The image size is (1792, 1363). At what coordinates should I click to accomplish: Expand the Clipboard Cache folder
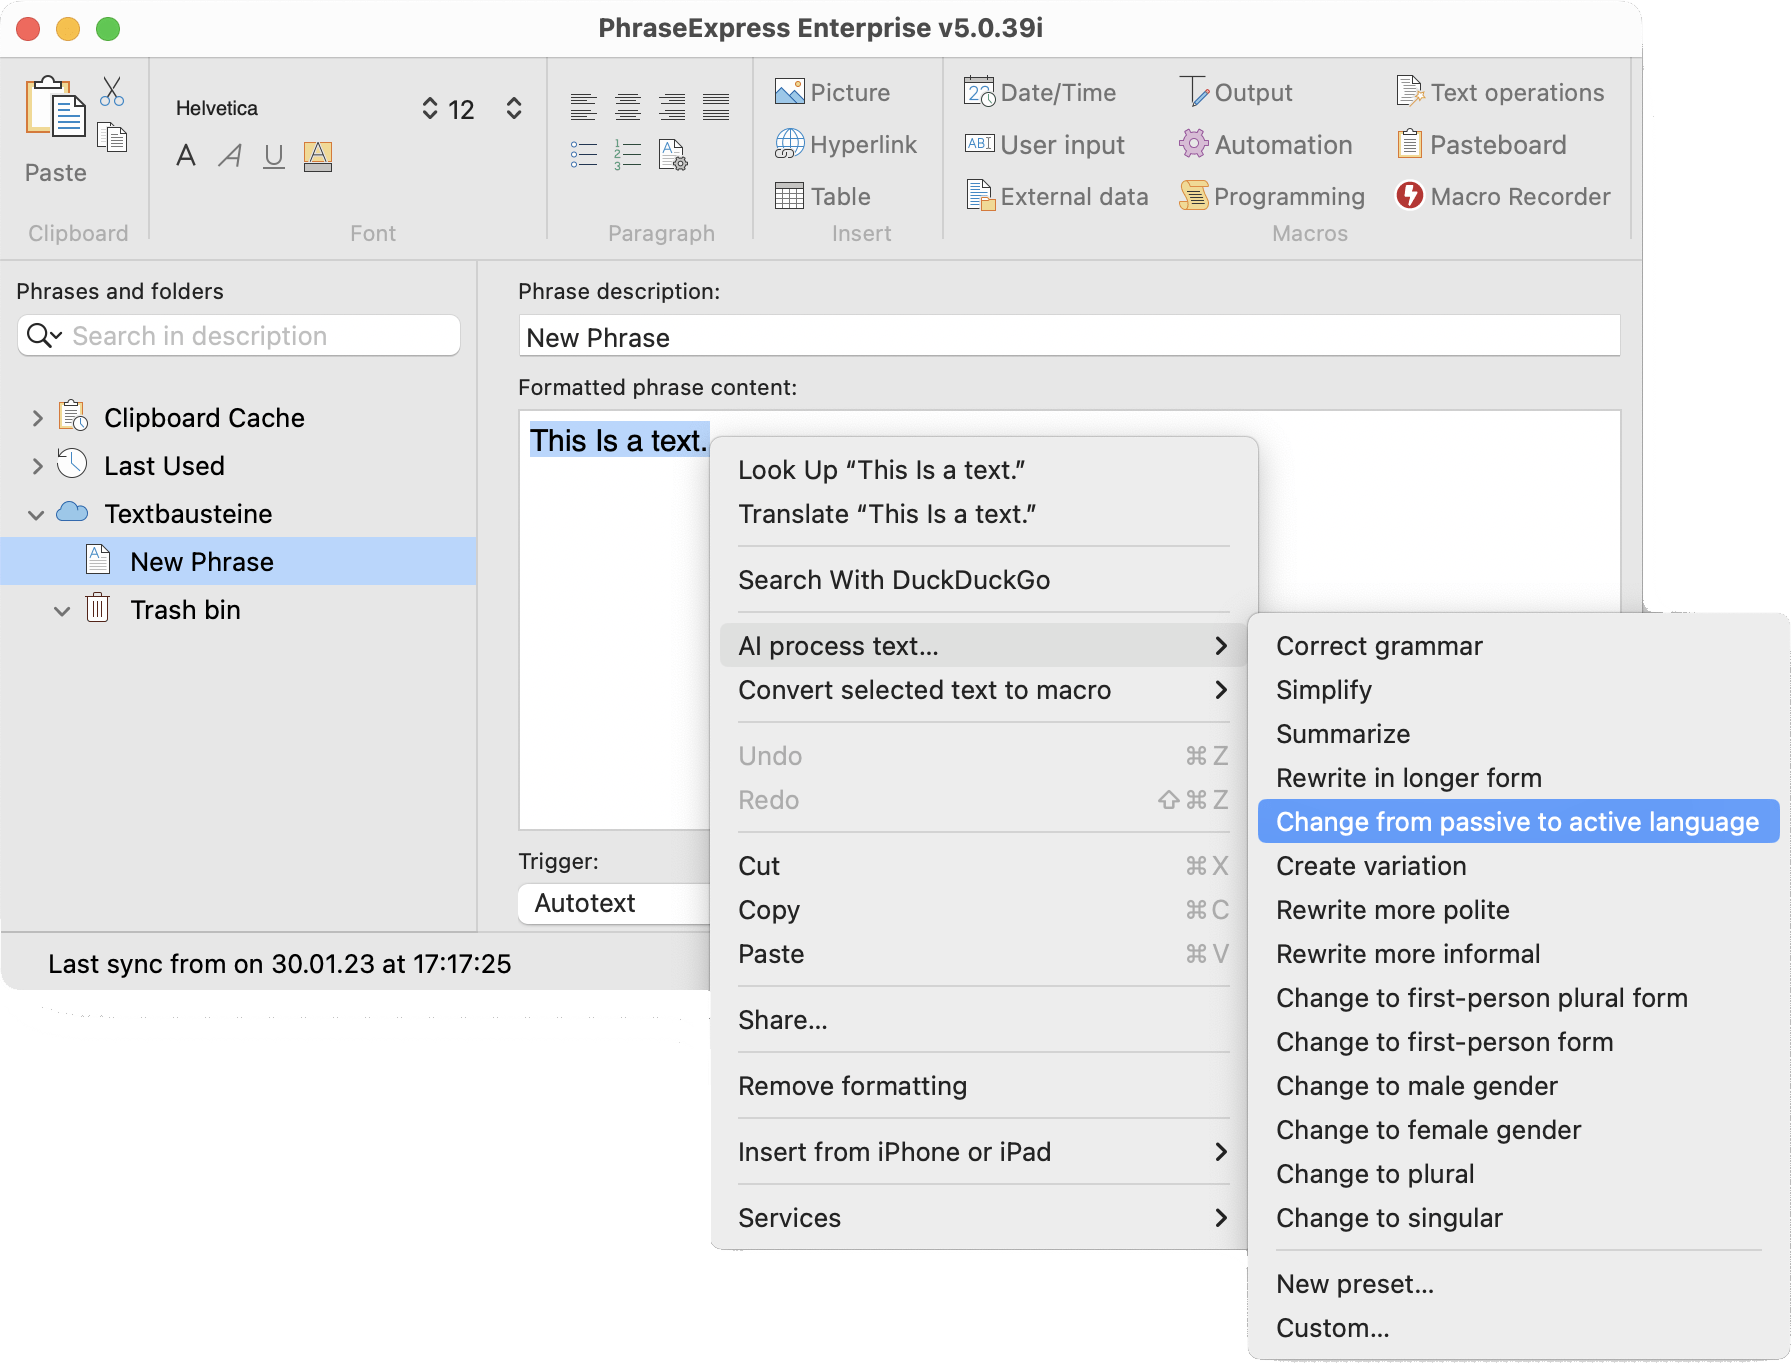pos(37,418)
